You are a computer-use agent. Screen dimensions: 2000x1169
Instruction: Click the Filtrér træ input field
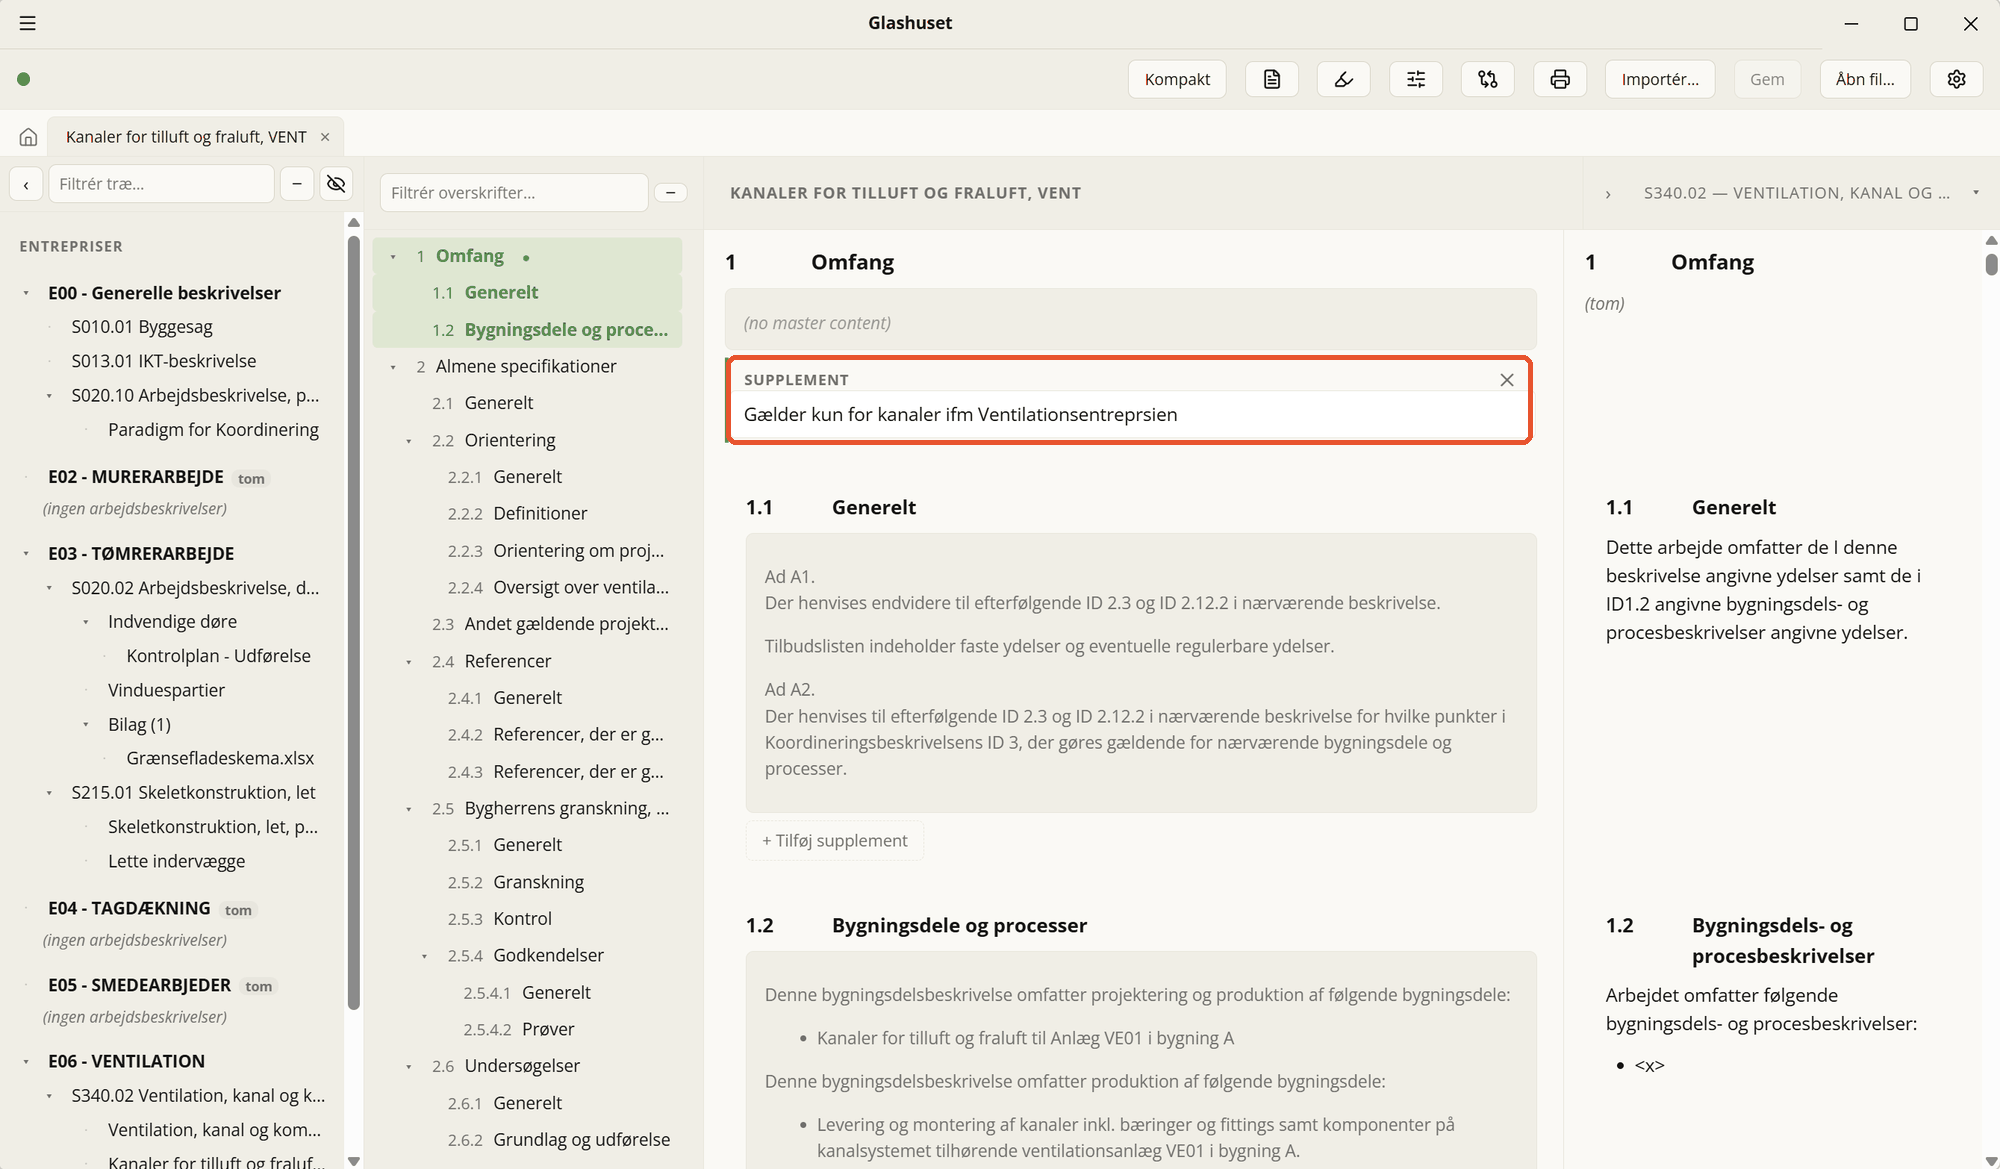tap(161, 184)
